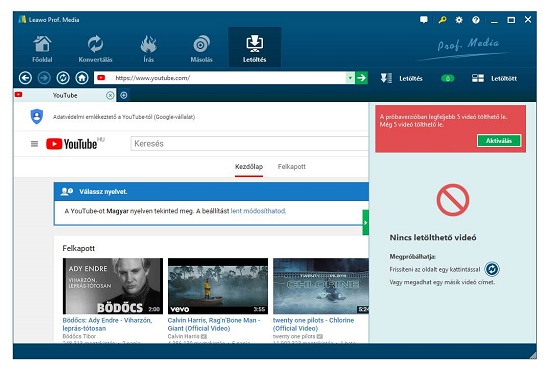
Task: Open the Calvin Harris Giant video thumbnail
Action: point(218,286)
